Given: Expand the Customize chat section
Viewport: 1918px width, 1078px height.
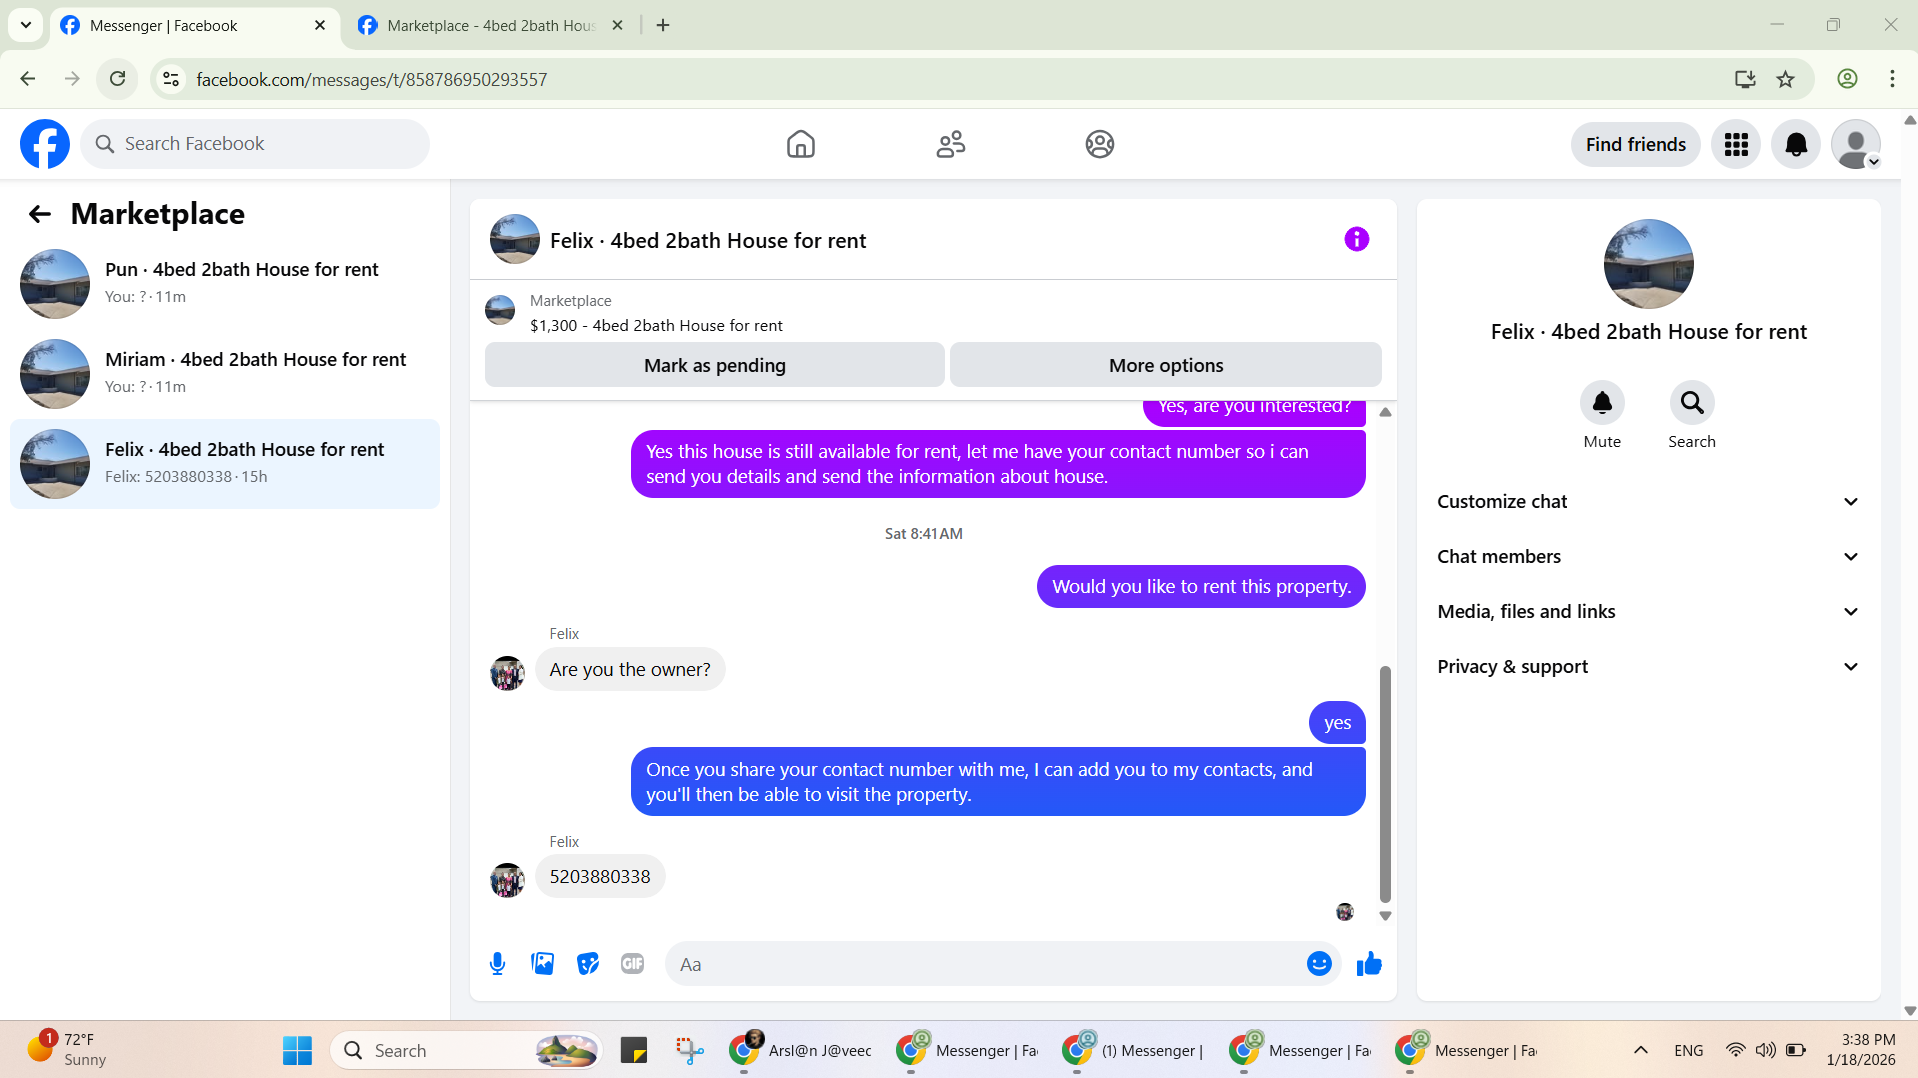Looking at the screenshot, I should [1648, 502].
